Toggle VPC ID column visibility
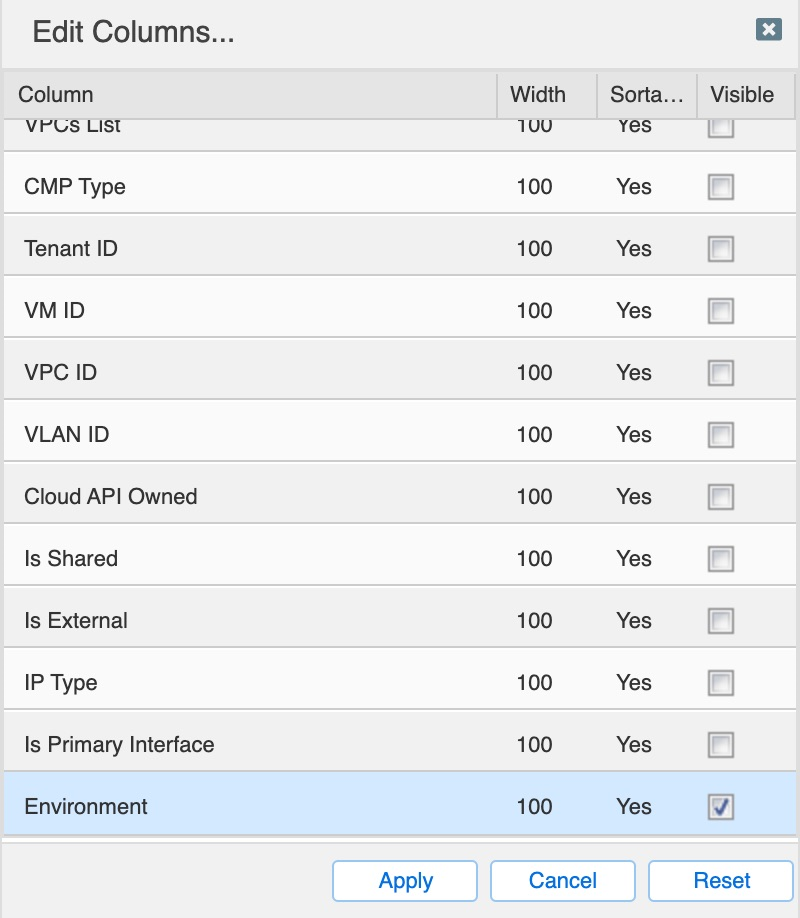Screen dimensions: 800x918 pos(721,373)
